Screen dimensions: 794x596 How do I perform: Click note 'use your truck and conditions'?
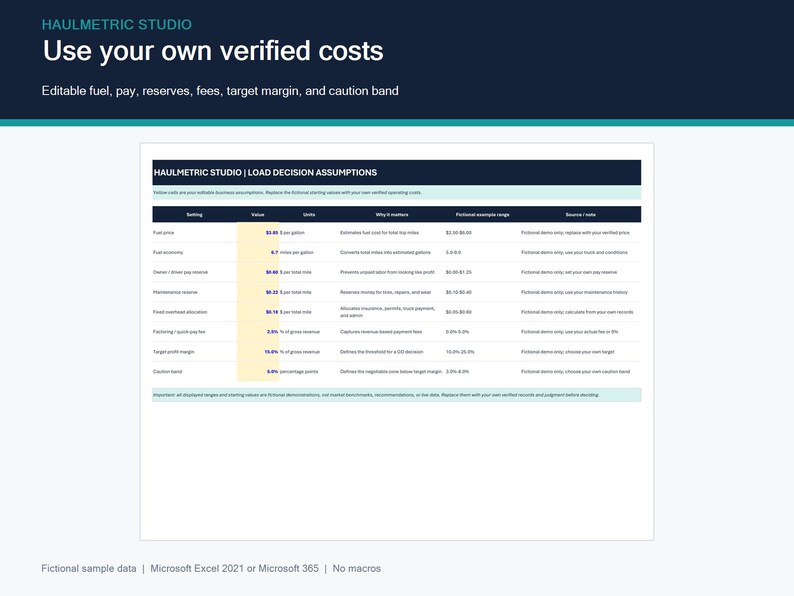click(574, 252)
